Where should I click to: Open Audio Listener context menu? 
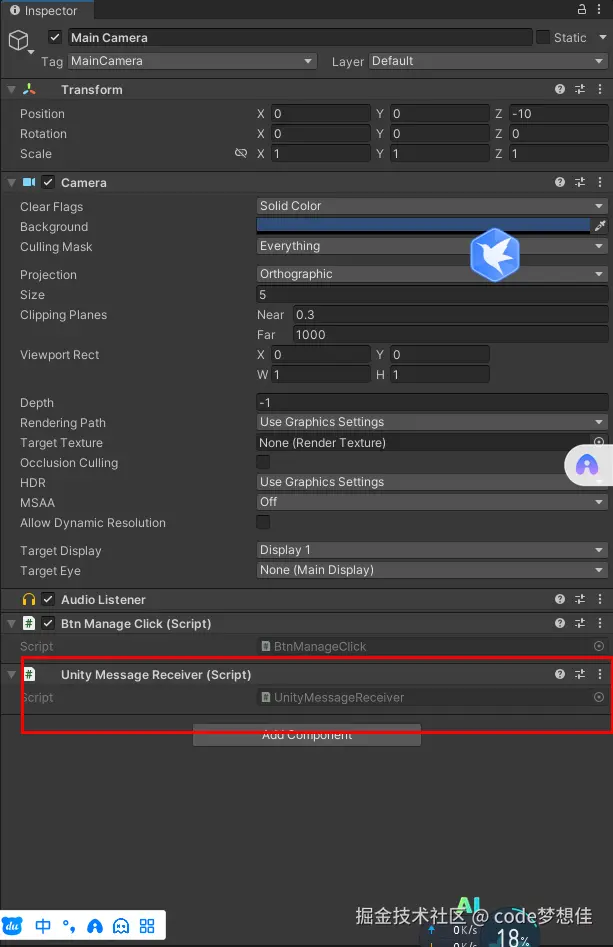[600, 599]
